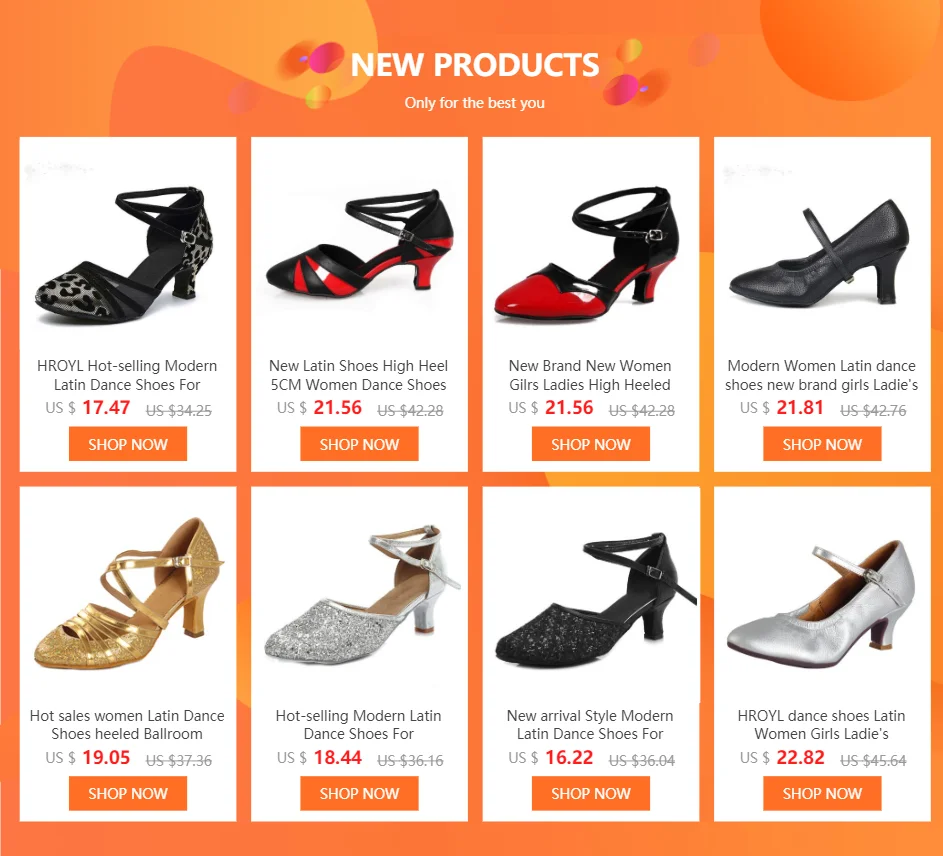Click 'HROYL dance shoes Latin Women' title
This screenshot has height=856, width=943.
tap(822, 724)
